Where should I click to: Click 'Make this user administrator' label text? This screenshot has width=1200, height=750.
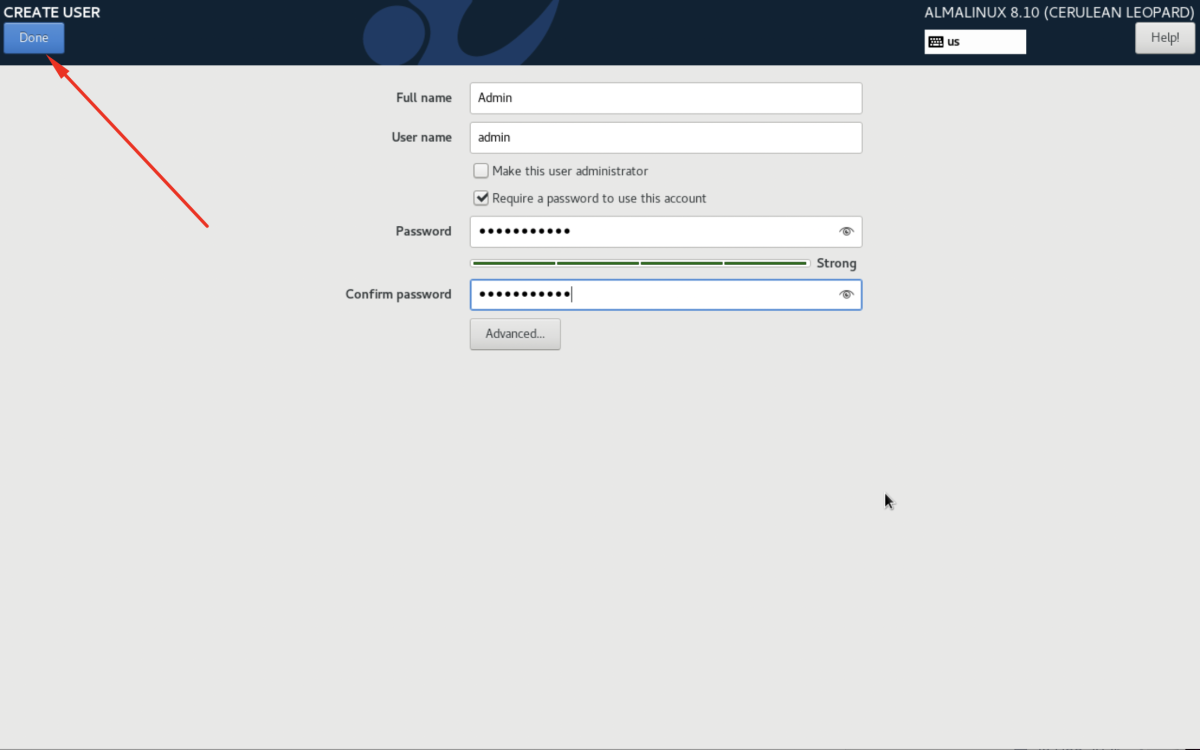pos(570,171)
